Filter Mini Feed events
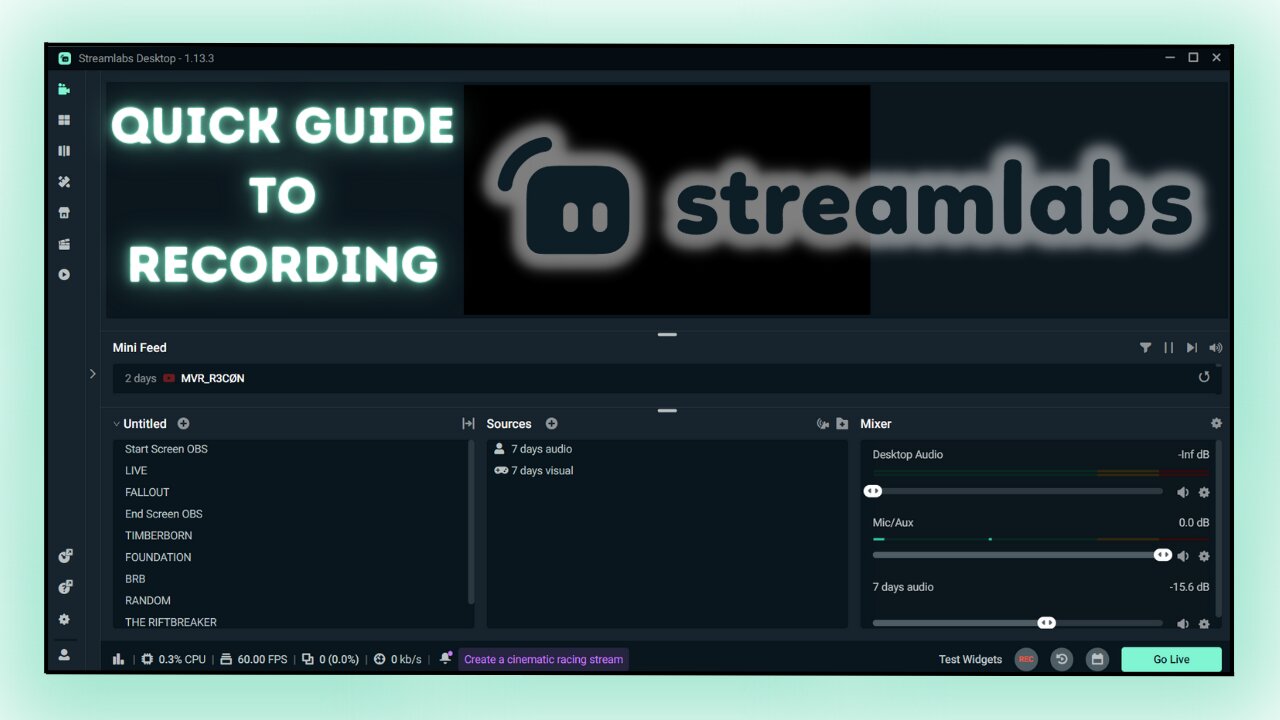Viewport: 1280px width, 720px height. [x=1145, y=348]
